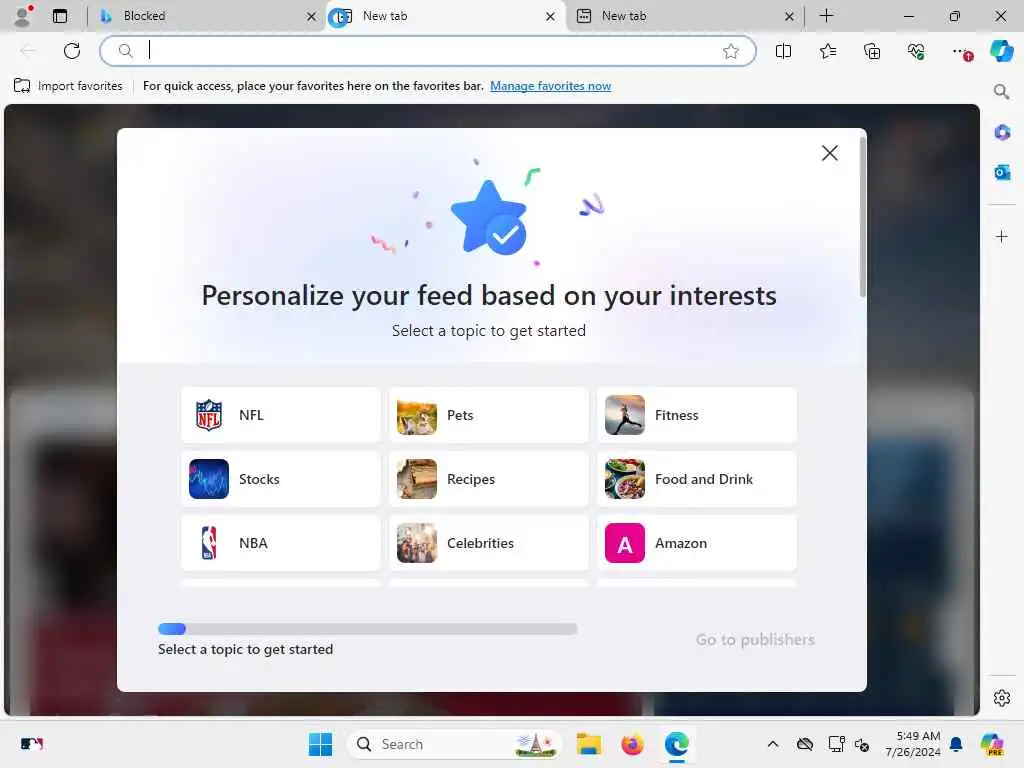The height and width of the screenshot is (768, 1024).
Task: Select the Pets topic
Action: [488, 415]
